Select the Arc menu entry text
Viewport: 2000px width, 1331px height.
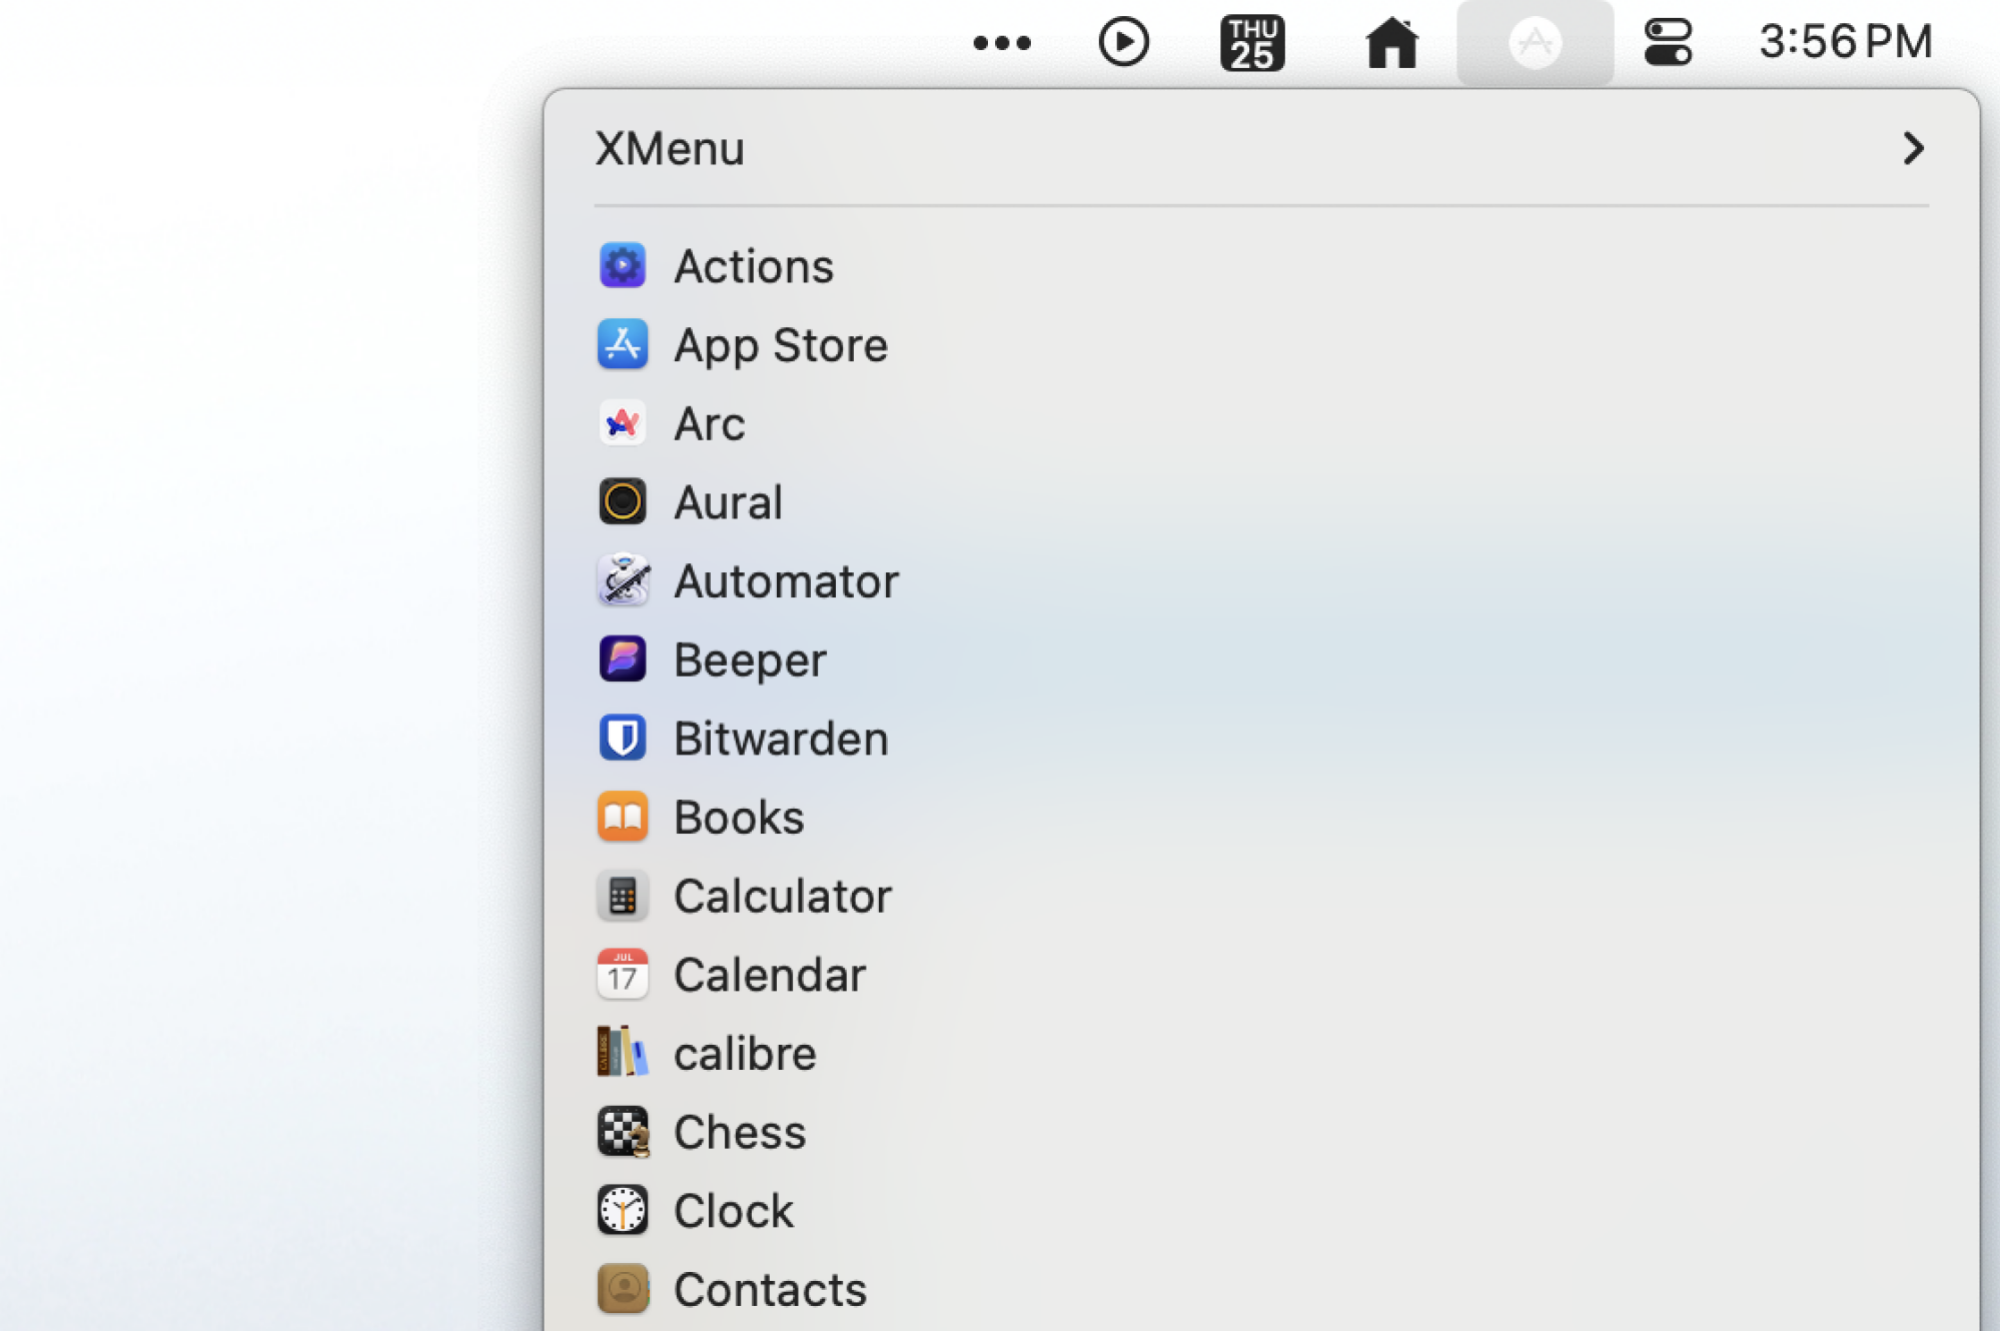click(x=709, y=424)
